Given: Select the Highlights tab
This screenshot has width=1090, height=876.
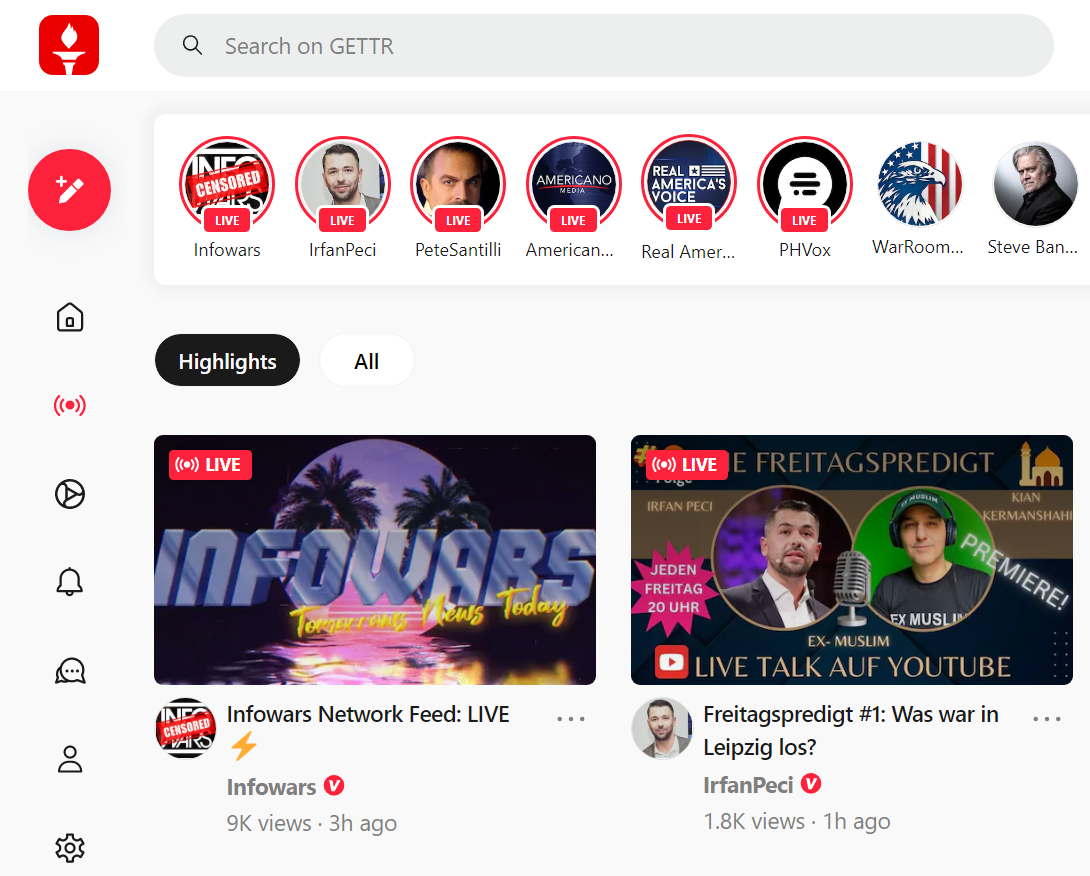Looking at the screenshot, I should pos(227,361).
